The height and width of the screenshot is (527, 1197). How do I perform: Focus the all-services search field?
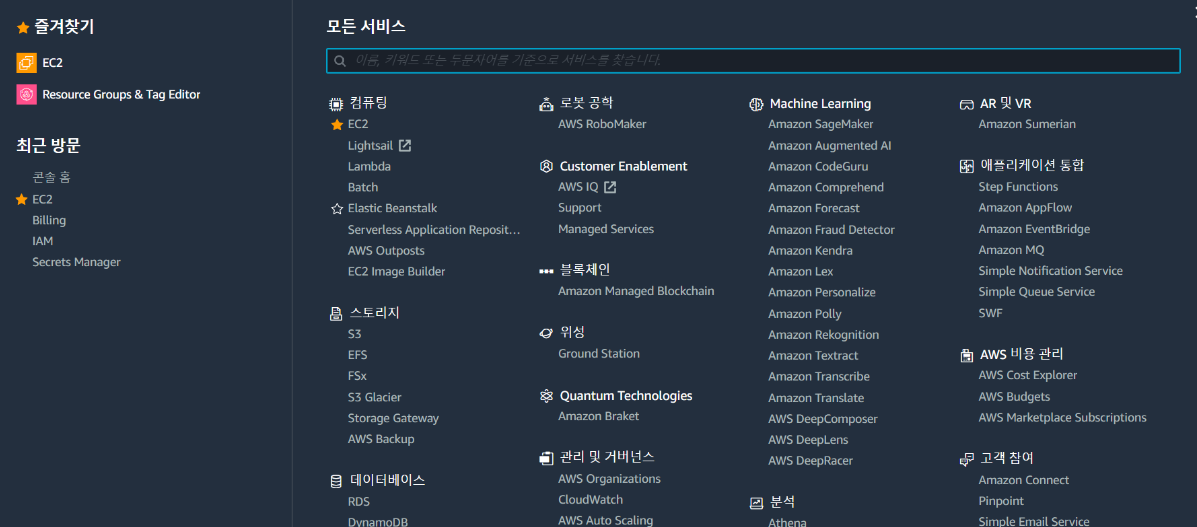pyautogui.click(x=753, y=60)
